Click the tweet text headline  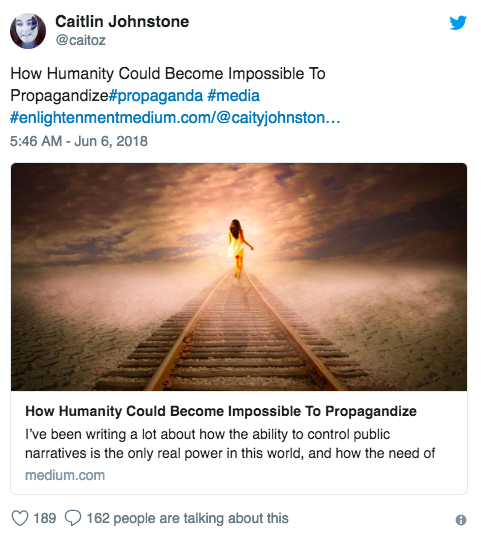168,84
